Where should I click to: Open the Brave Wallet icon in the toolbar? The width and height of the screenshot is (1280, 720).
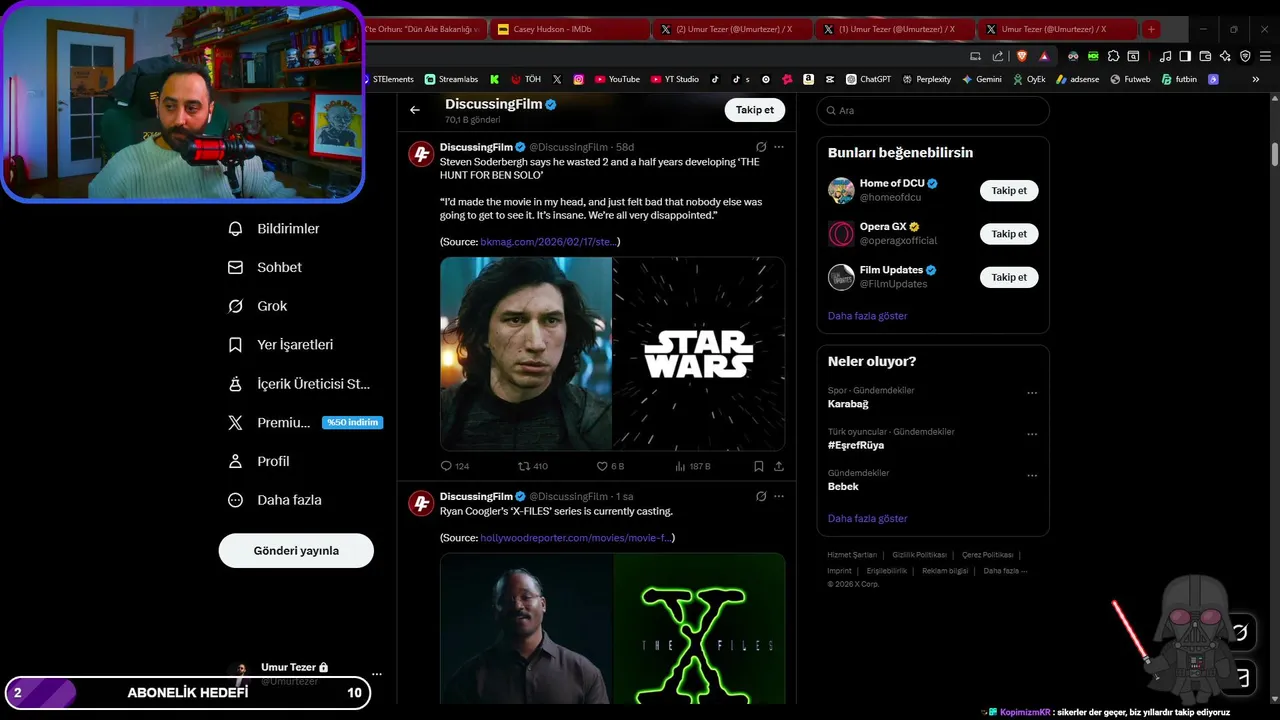[1205, 56]
